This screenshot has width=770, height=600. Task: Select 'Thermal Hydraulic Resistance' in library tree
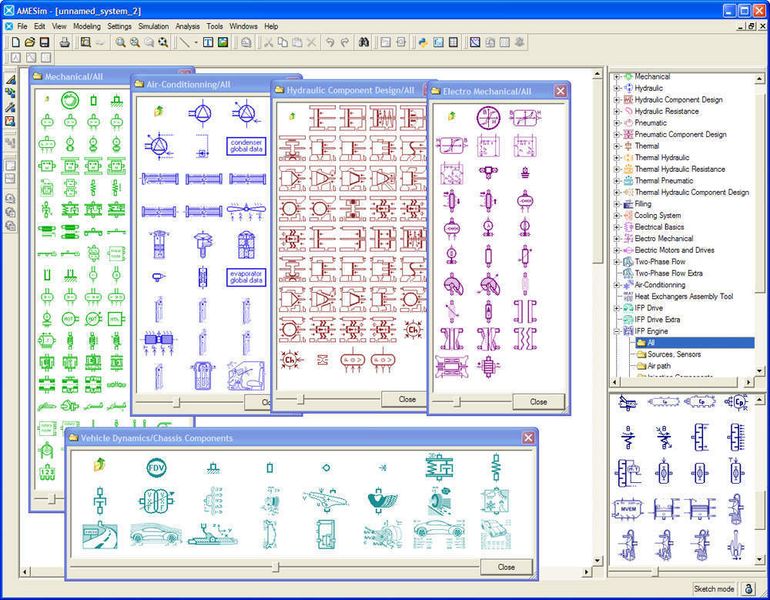[680, 169]
